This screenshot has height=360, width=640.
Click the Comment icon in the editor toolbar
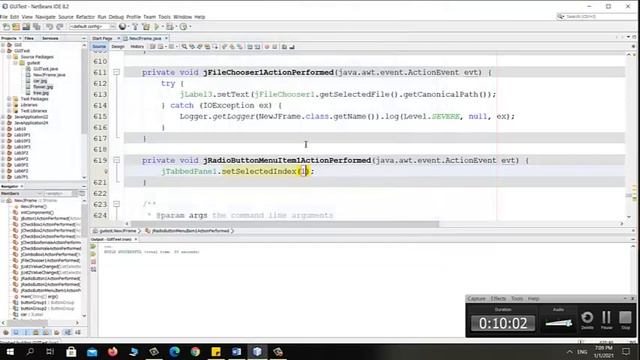(284, 47)
